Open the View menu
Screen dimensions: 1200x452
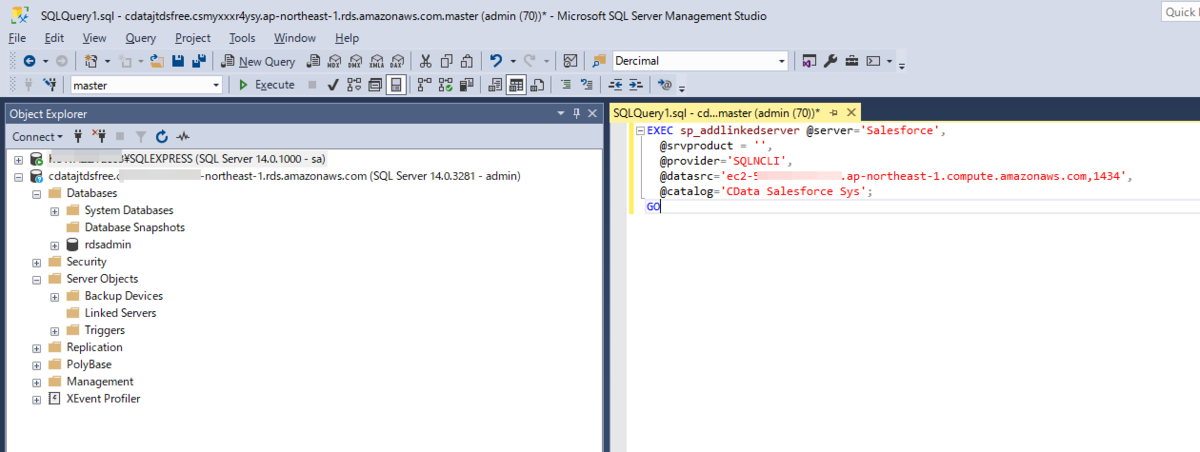click(x=94, y=38)
